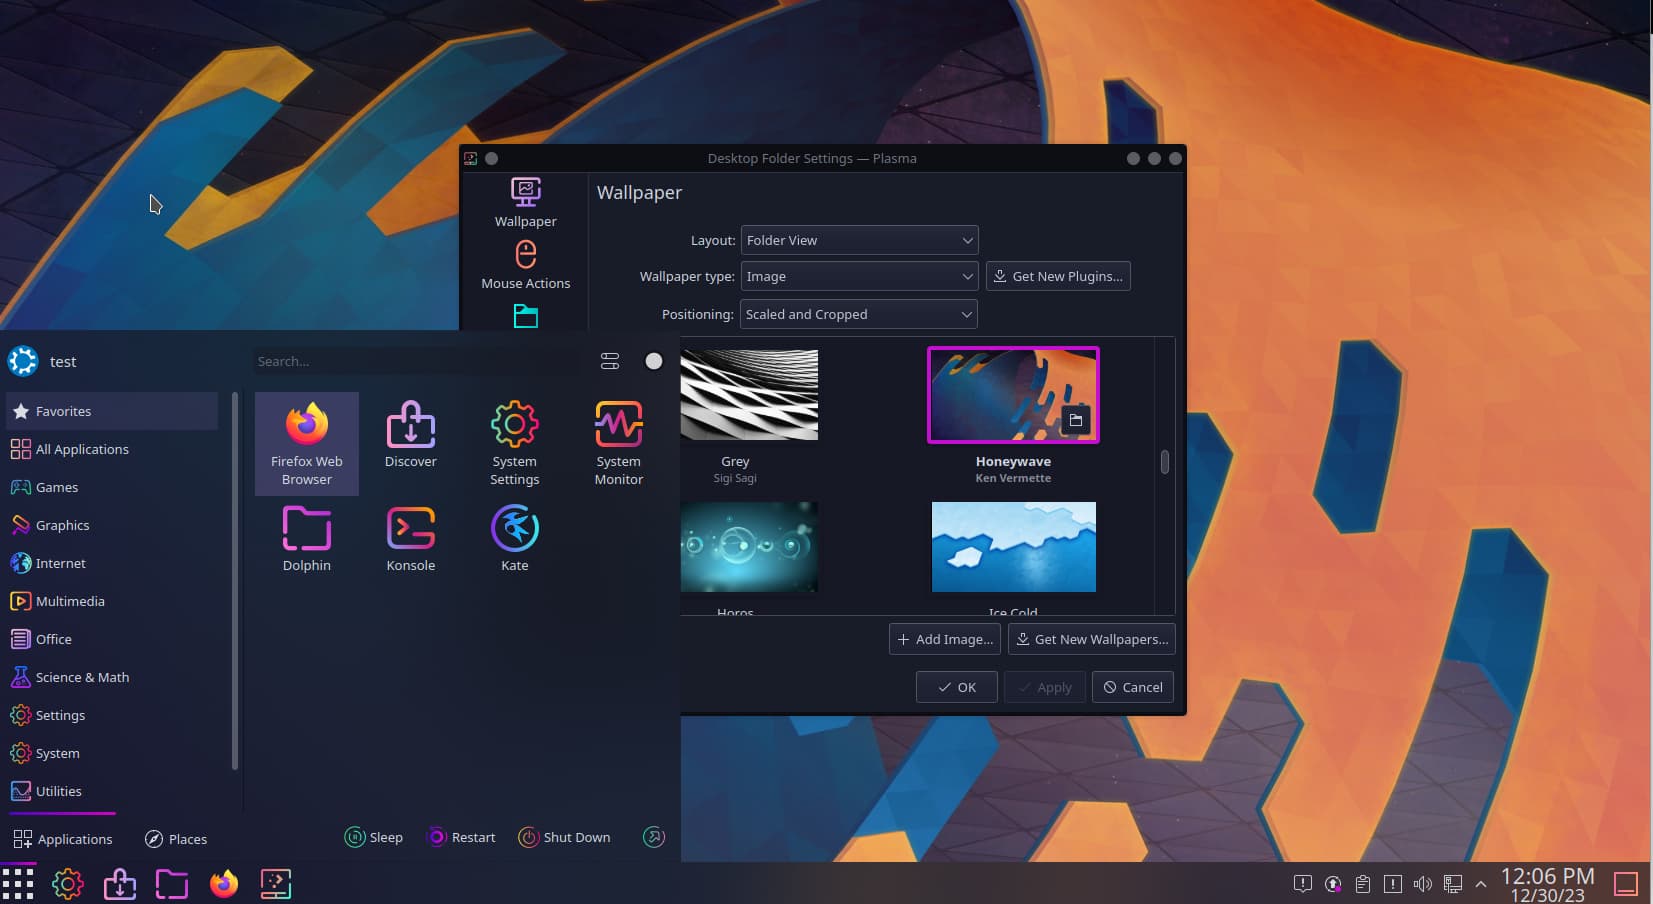The image size is (1653, 904).
Task: Click Get New Wallpapers button
Action: [x=1091, y=639]
